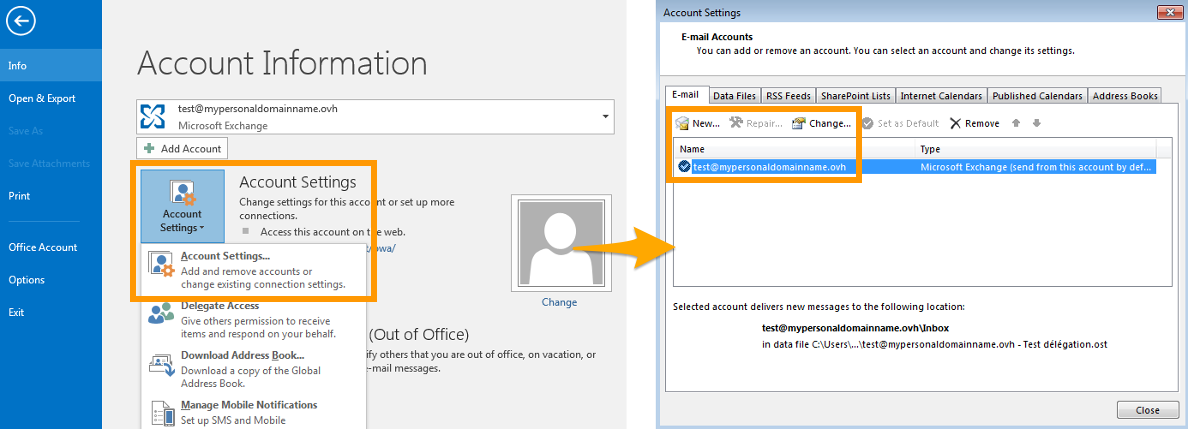Click the move down arrow icon
The width and height of the screenshot is (1188, 429).
[1037, 123]
